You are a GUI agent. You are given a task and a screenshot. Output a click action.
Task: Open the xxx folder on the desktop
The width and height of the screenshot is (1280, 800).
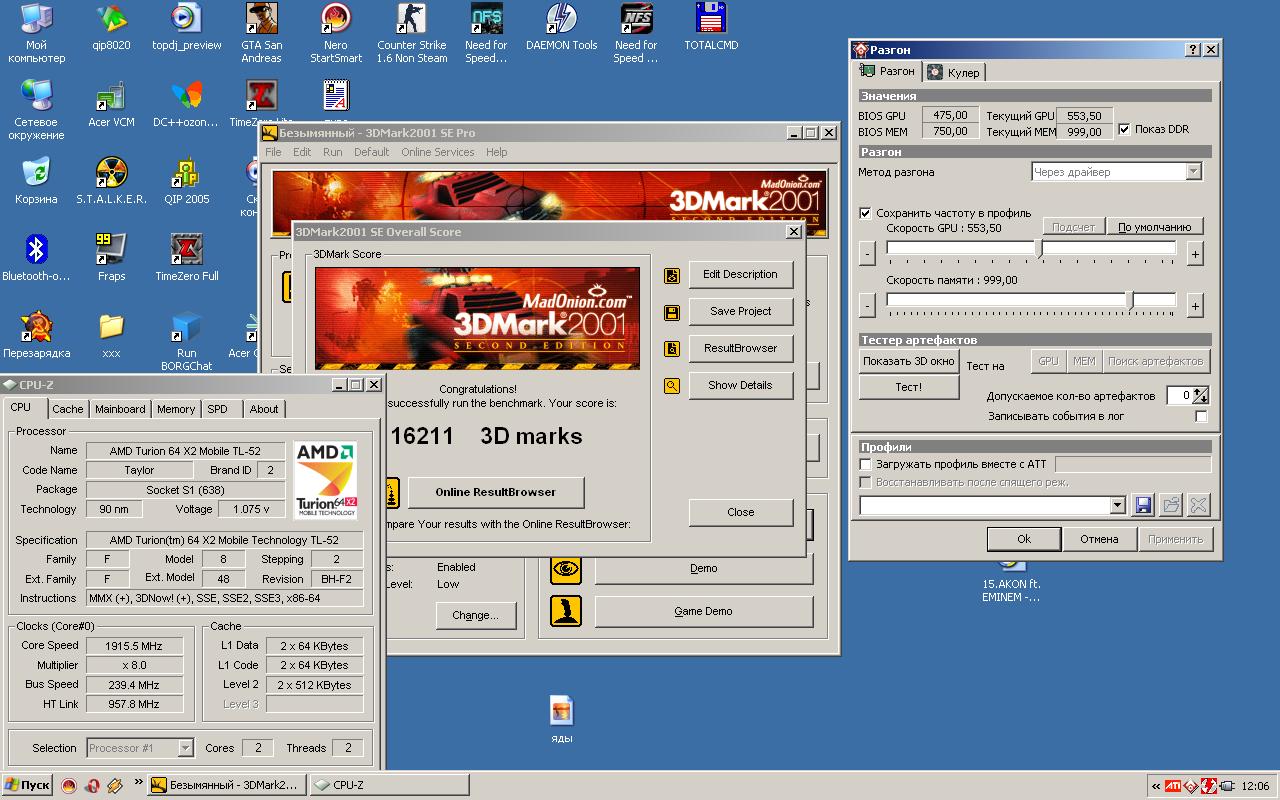pyautogui.click(x=111, y=326)
